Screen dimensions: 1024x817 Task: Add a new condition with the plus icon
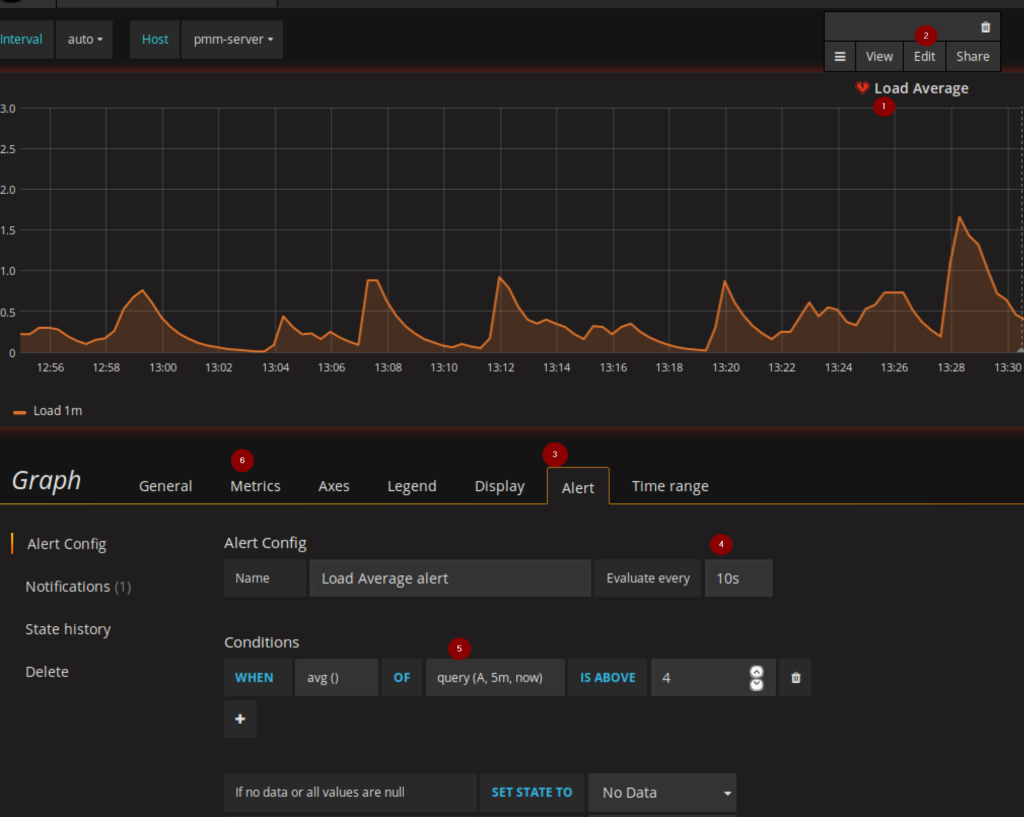(x=240, y=719)
